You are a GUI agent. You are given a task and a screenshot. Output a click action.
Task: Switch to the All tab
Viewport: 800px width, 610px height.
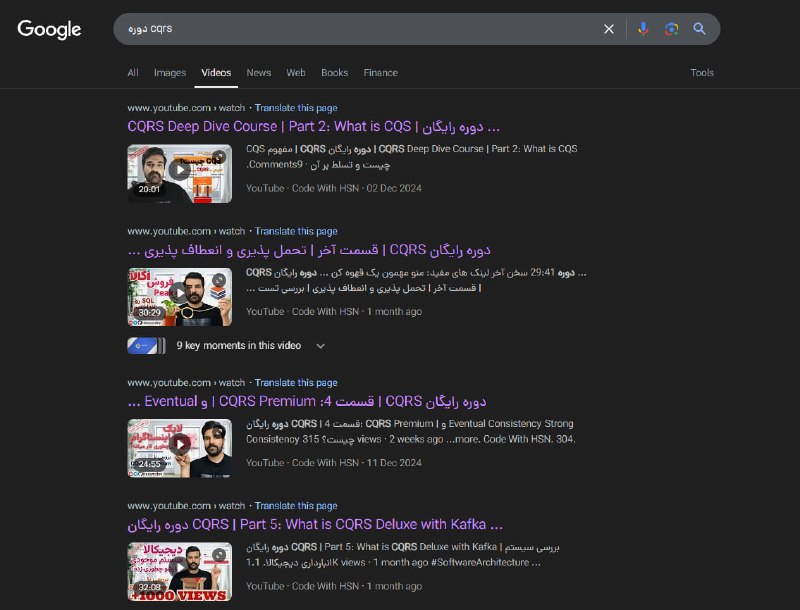point(133,72)
